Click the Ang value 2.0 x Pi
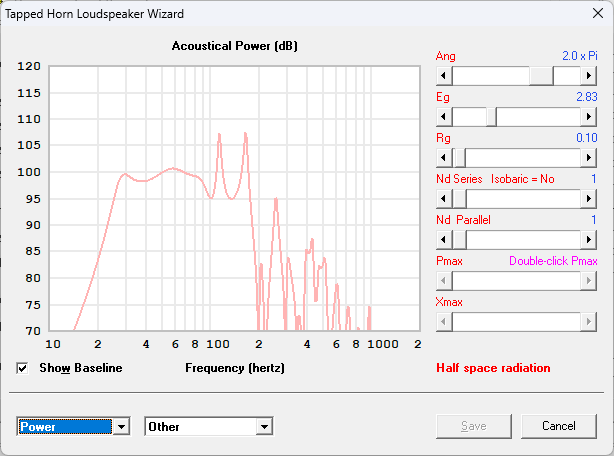 tap(580, 56)
